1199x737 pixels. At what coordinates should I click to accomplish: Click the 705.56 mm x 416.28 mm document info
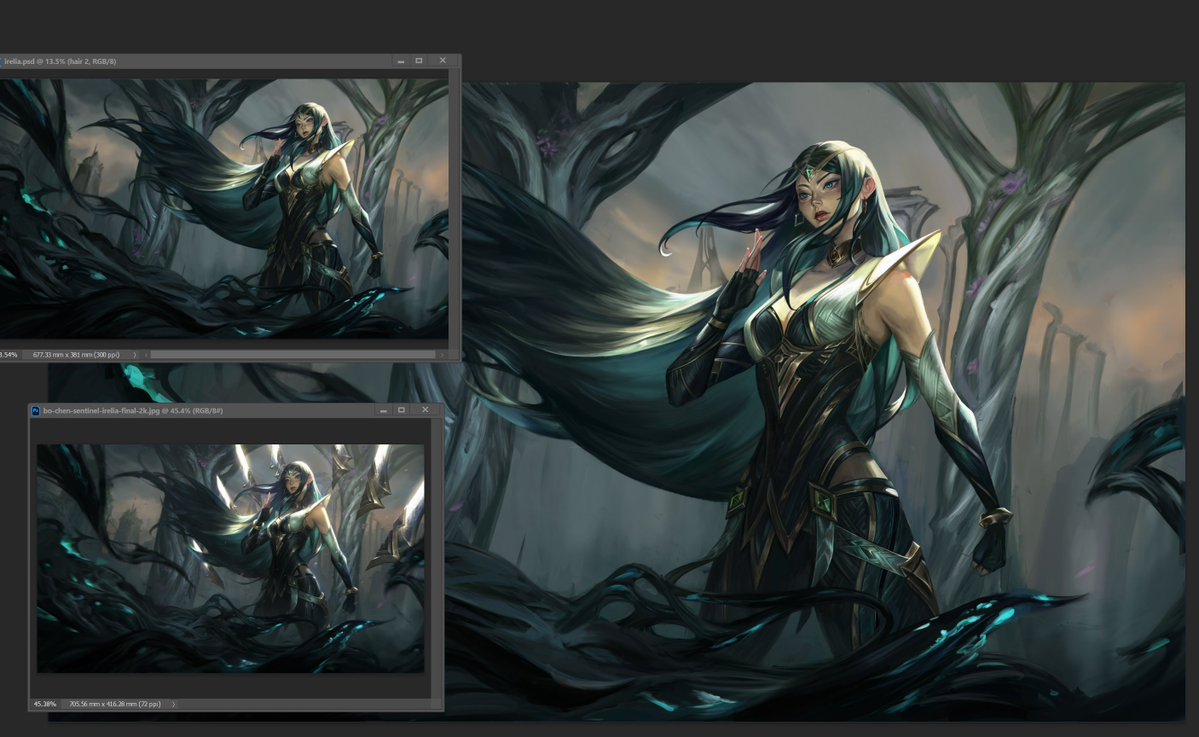click(115, 704)
